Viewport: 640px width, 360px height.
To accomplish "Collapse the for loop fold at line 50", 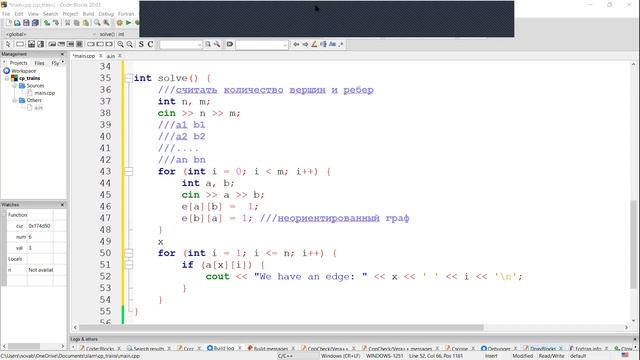I will coord(129,253).
